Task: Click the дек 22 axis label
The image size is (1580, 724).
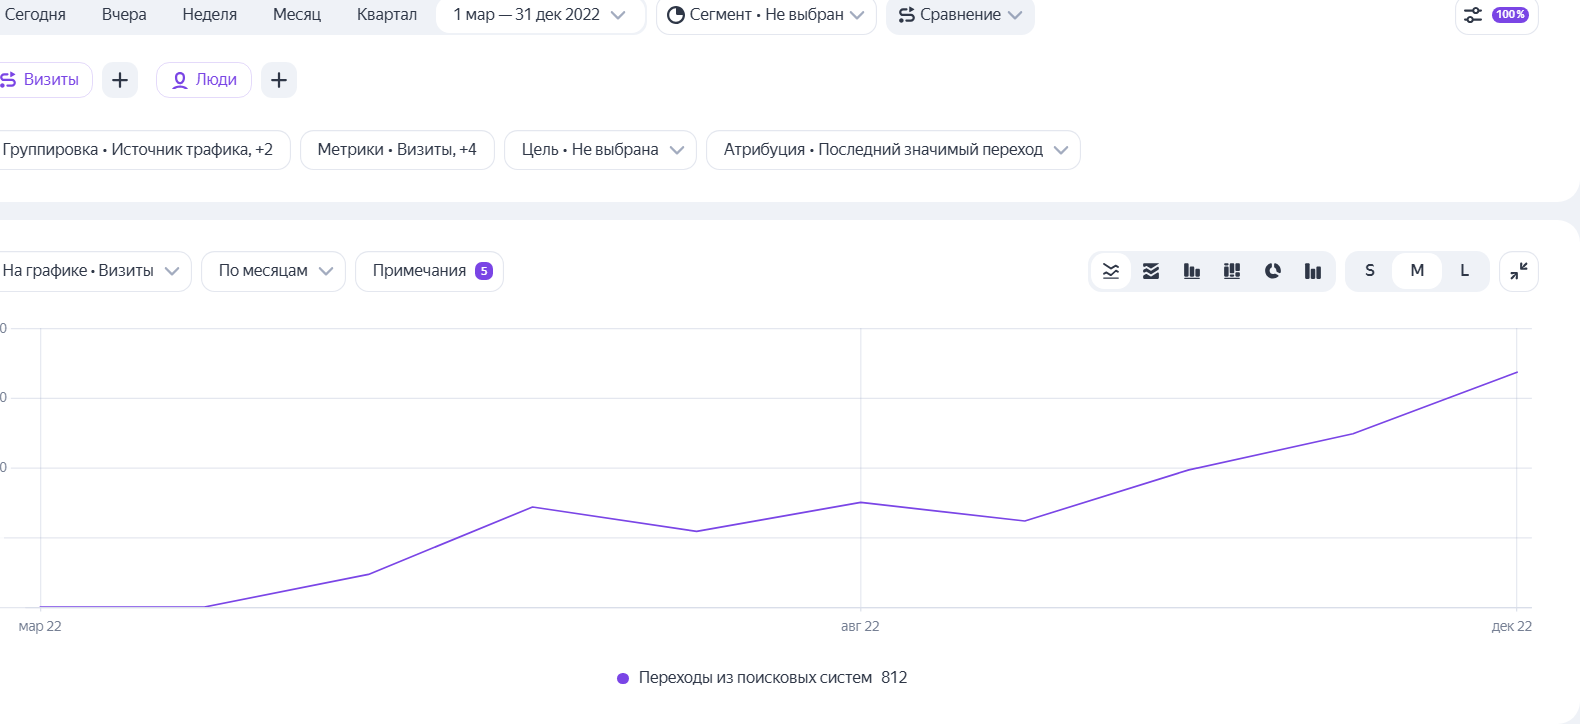Action: tap(1511, 626)
